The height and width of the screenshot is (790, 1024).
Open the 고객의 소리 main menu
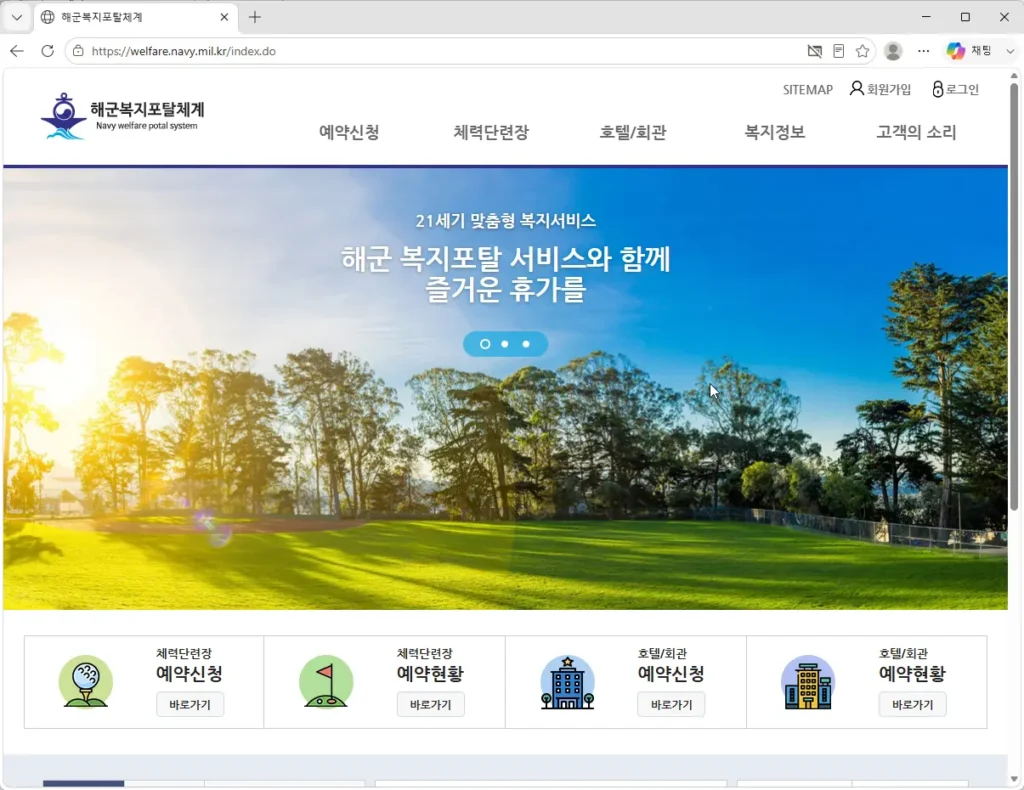[x=916, y=132]
